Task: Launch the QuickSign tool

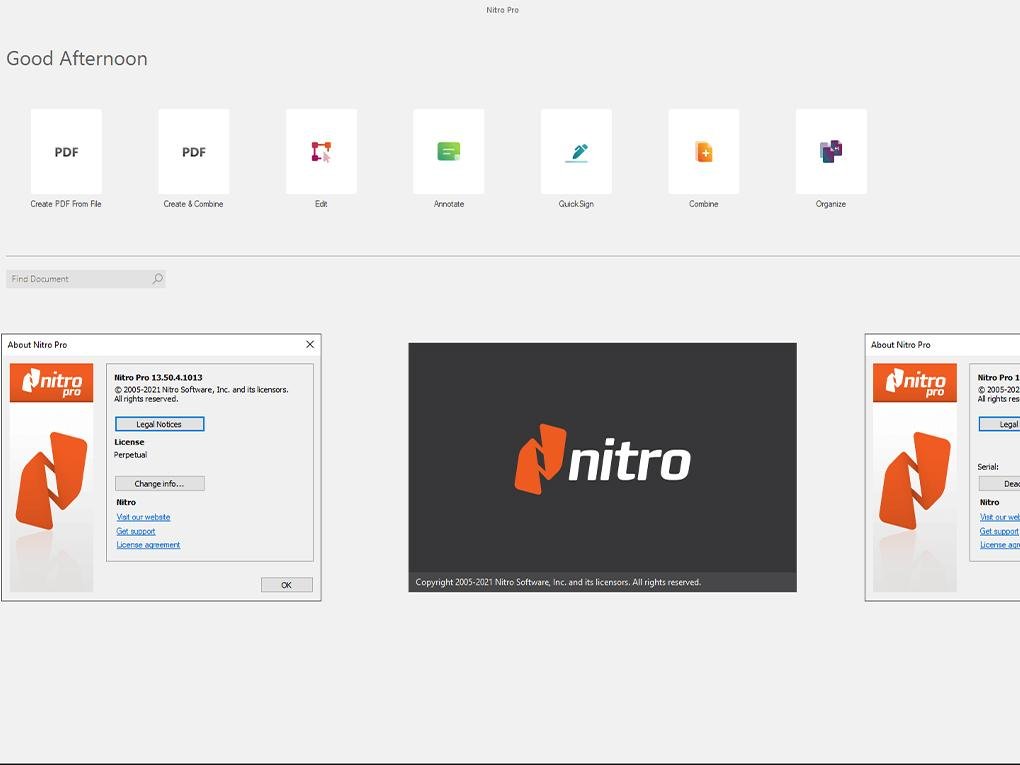Action: (576, 151)
